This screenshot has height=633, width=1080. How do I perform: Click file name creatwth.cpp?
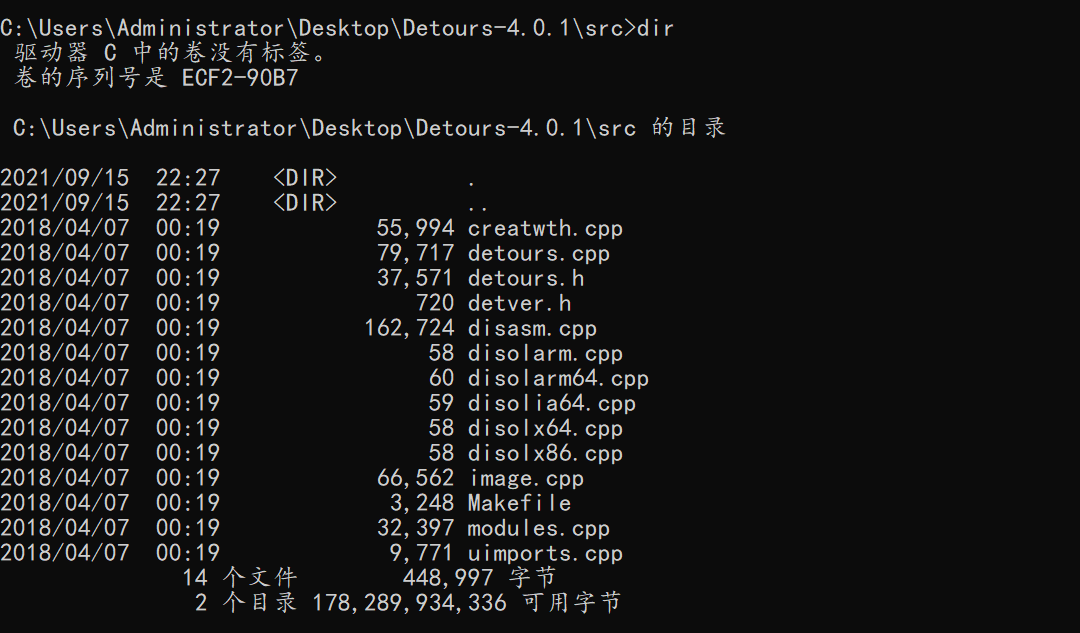(x=545, y=229)
